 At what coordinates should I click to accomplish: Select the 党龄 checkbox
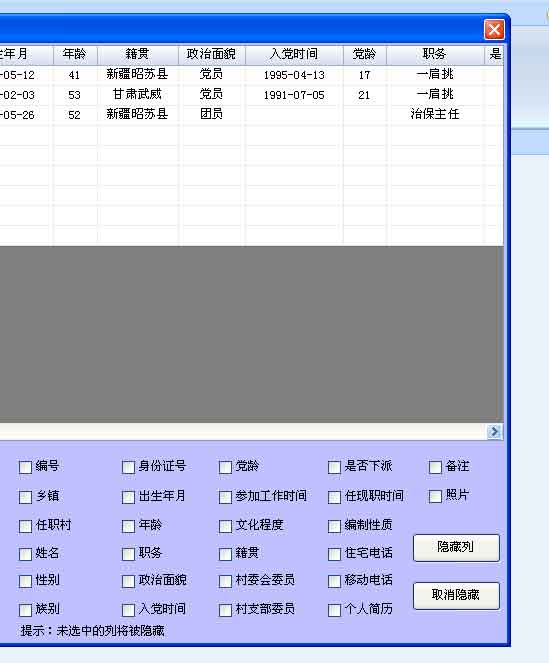coord(225,467)
